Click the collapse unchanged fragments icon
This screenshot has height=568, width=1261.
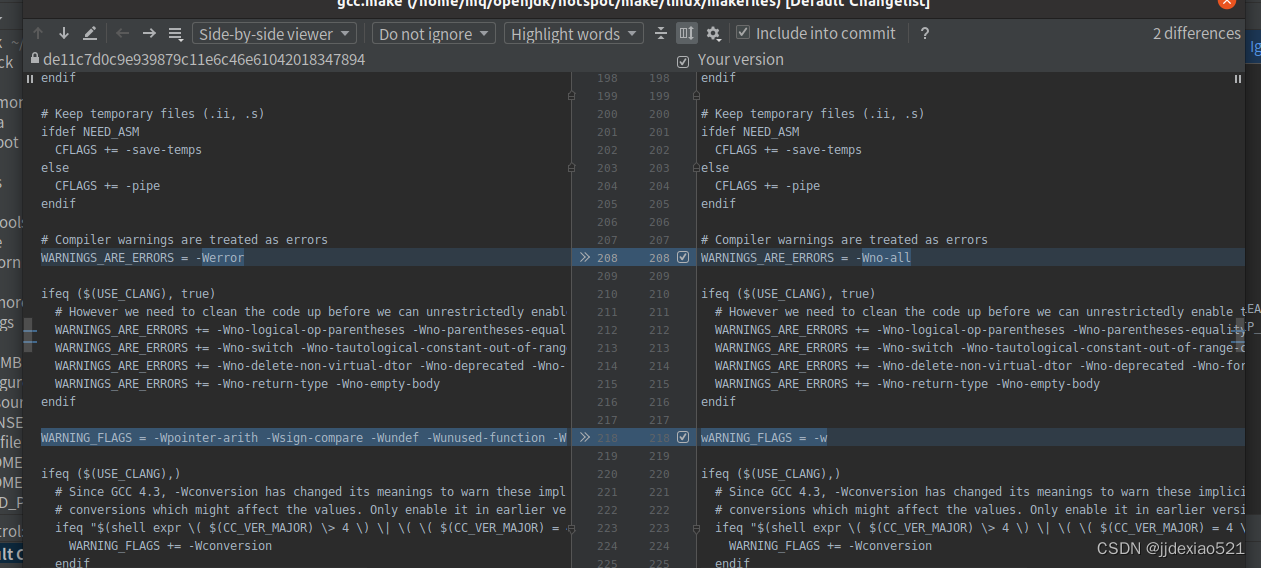pos(661,33)
